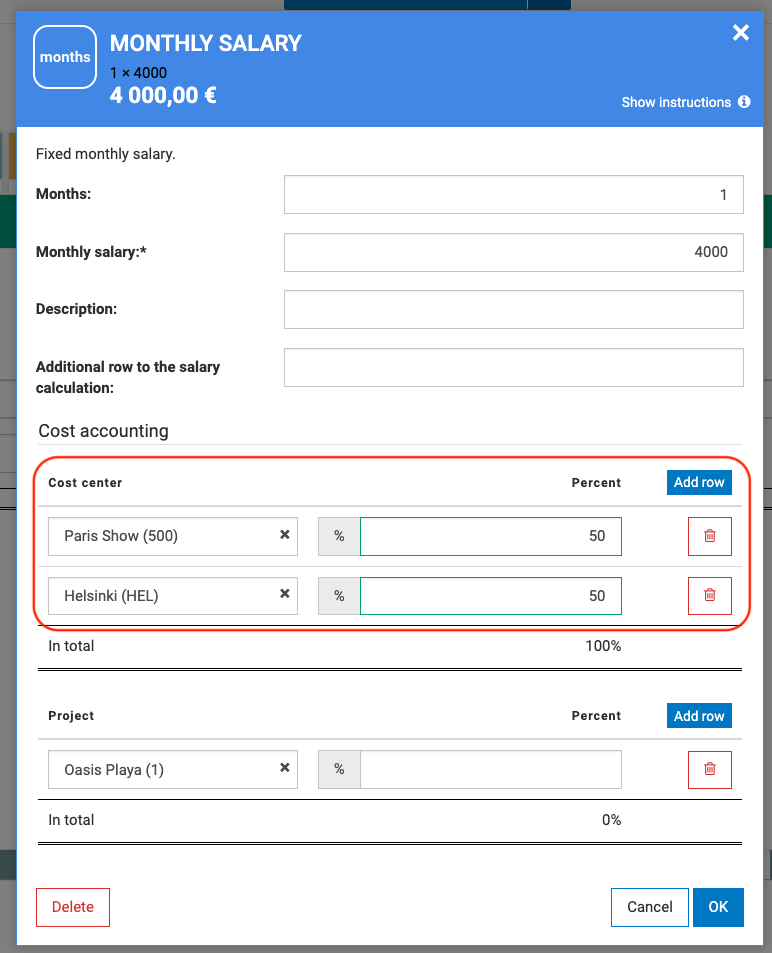Add a row to Cost center
The width and height of the screenshot is (772, 953).
[699, 482]
